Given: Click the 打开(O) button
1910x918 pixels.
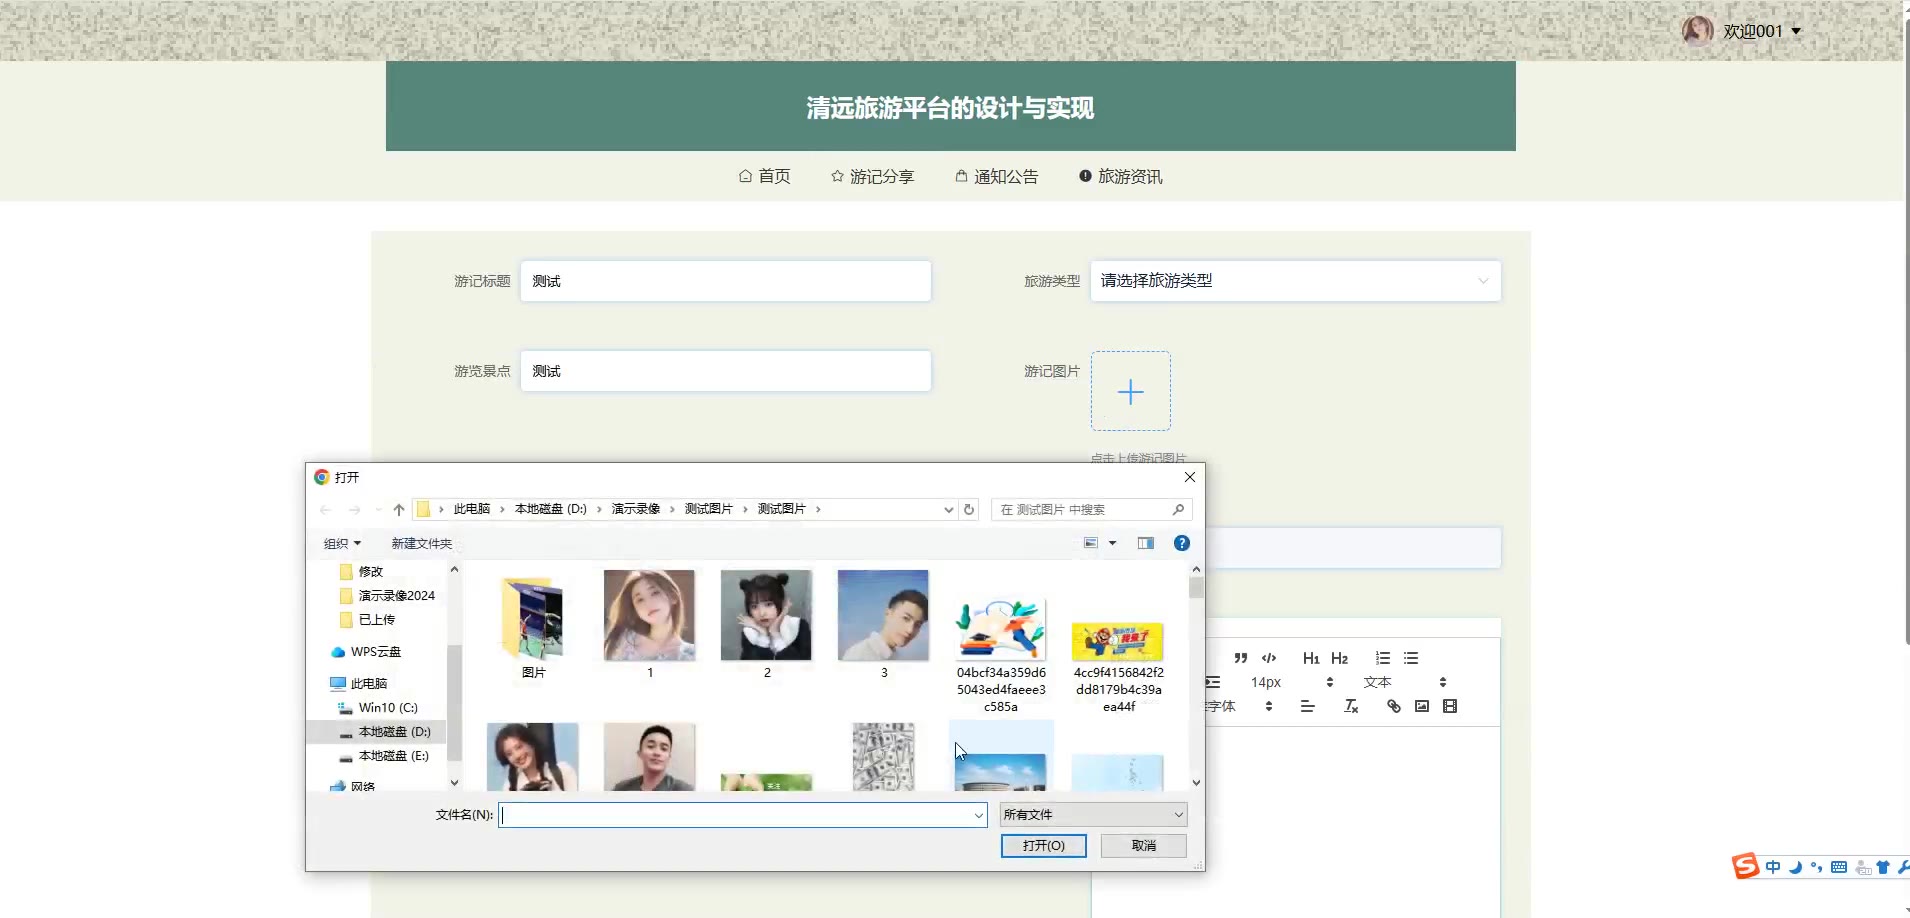Looking at the screenshot, I should pyautogui.click(x=1043, y=846).
